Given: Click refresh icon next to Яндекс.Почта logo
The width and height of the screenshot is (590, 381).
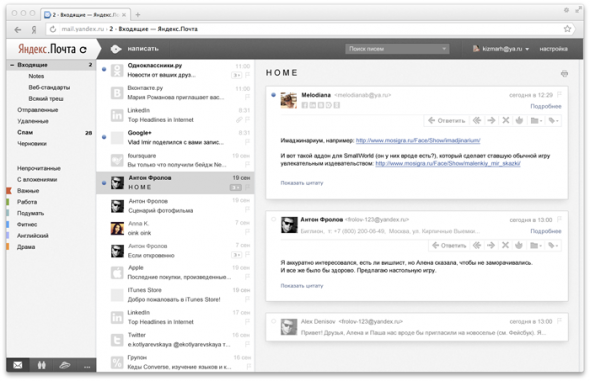Looking at the screenshot, I should point(83,49).
